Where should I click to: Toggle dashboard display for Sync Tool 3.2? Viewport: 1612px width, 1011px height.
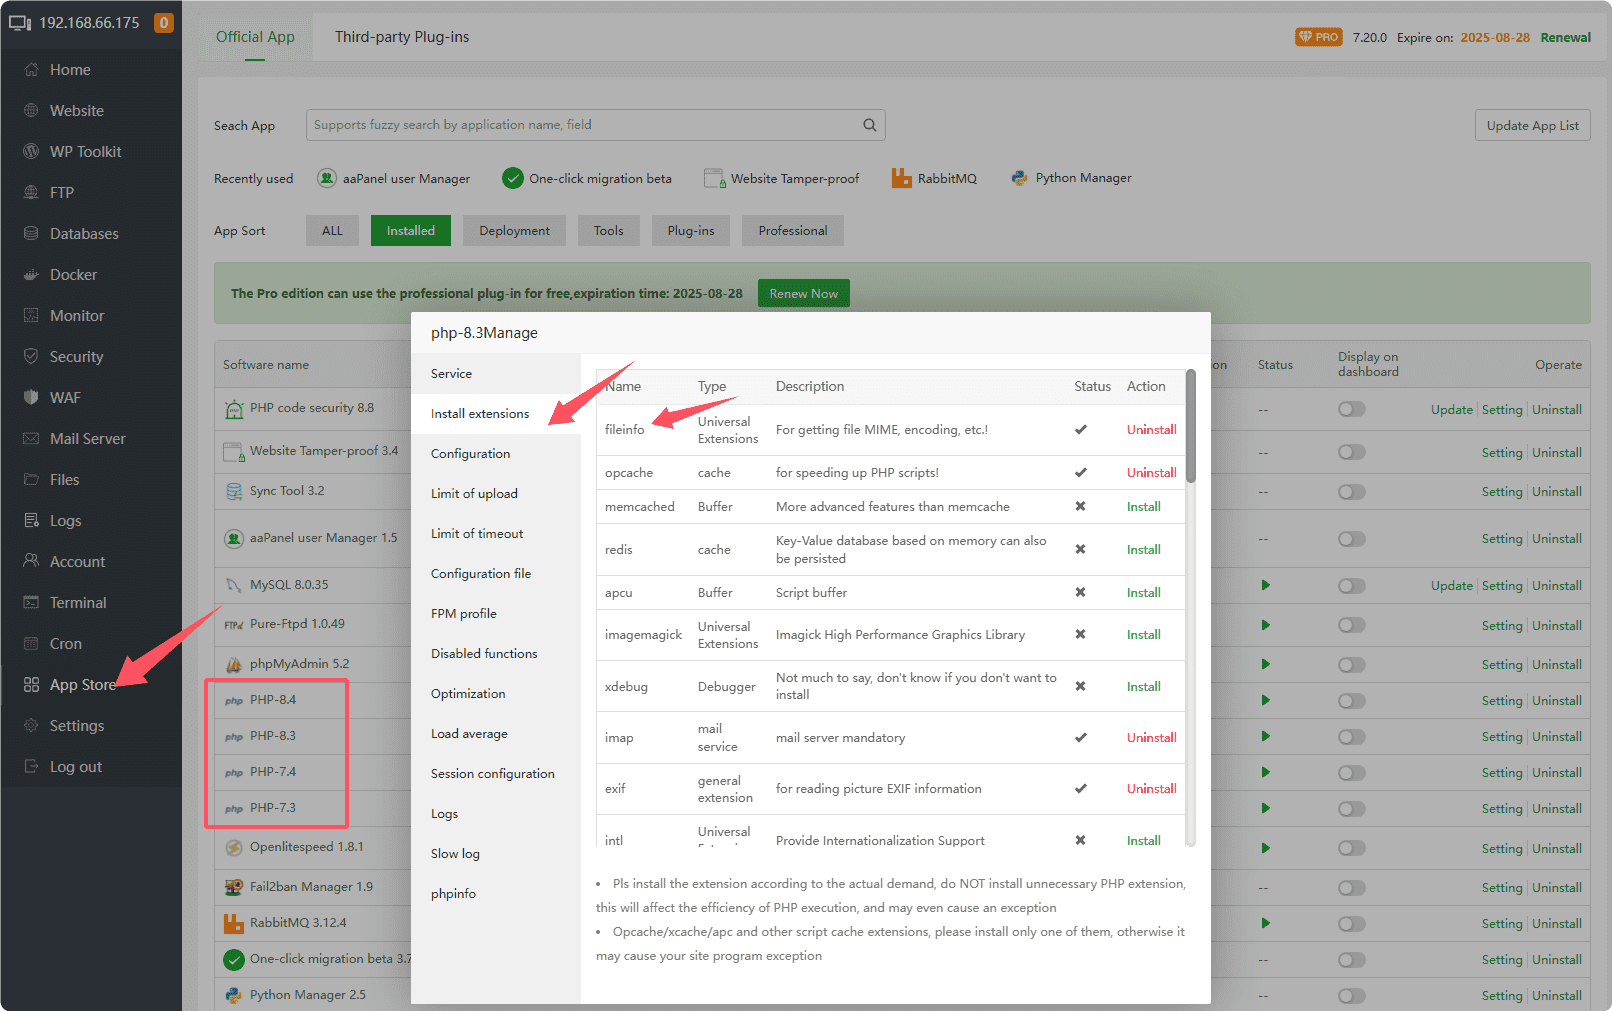click(x=1351, y=492)
